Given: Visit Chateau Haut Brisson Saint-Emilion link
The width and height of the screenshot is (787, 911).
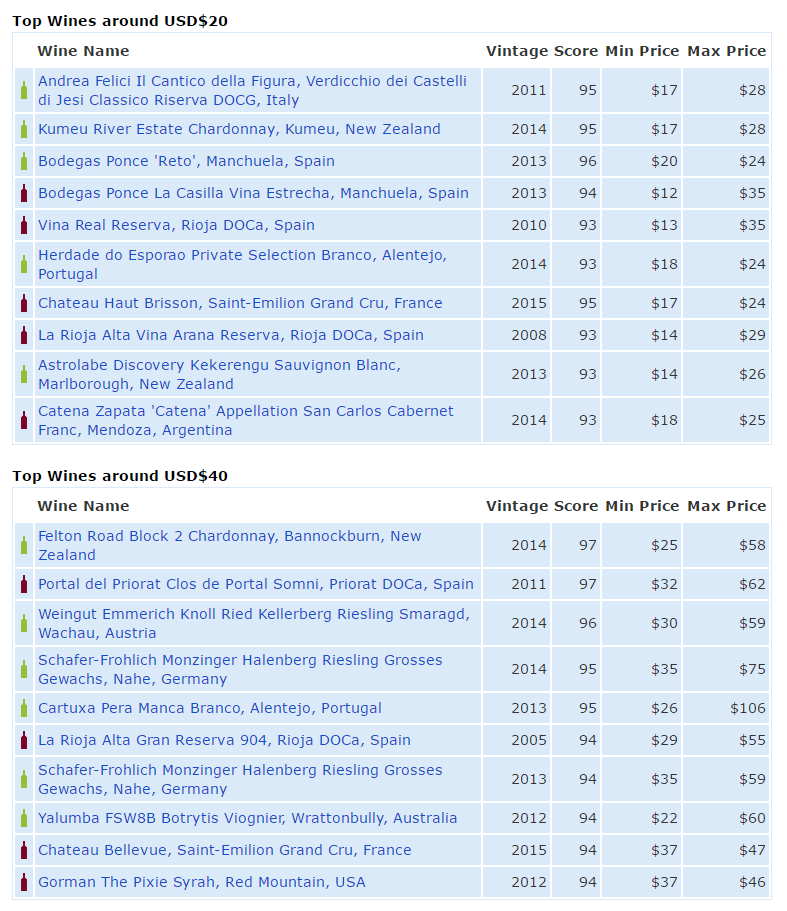Looking at the screenshot, I should [x=240, y=303].
